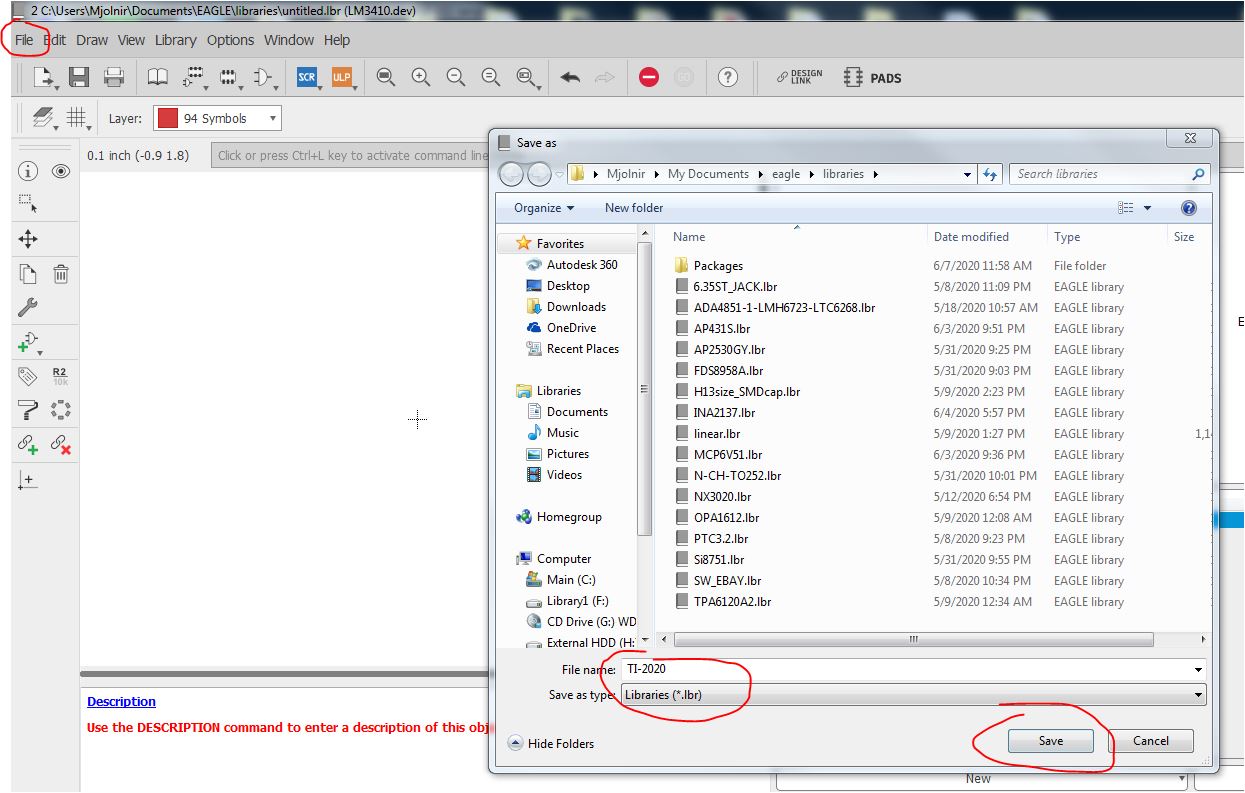
Task: Select the Move tool
Action: point(28,239)
